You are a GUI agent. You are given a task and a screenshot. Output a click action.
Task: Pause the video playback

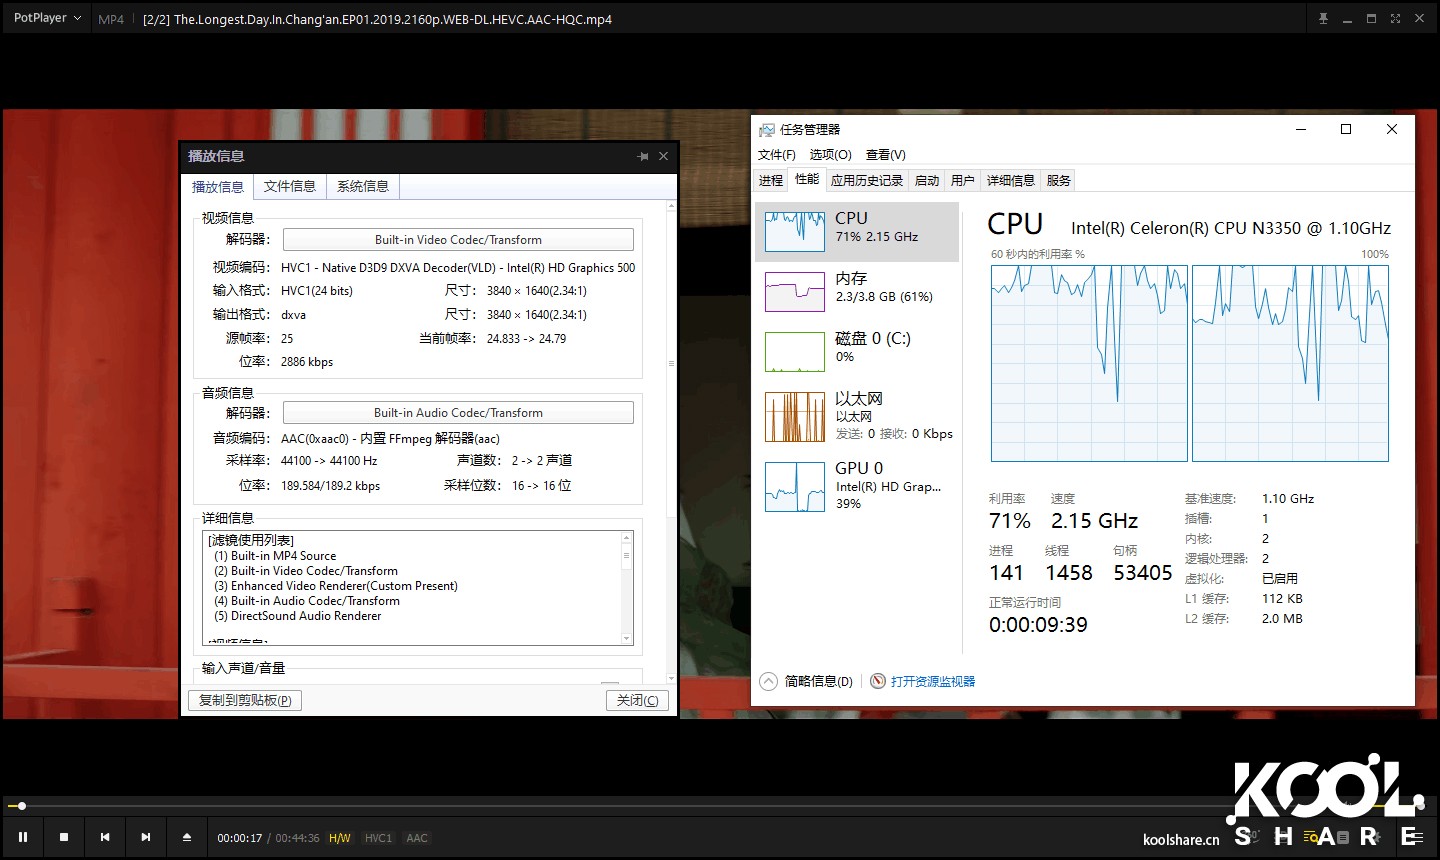click(x=23, y=837)
